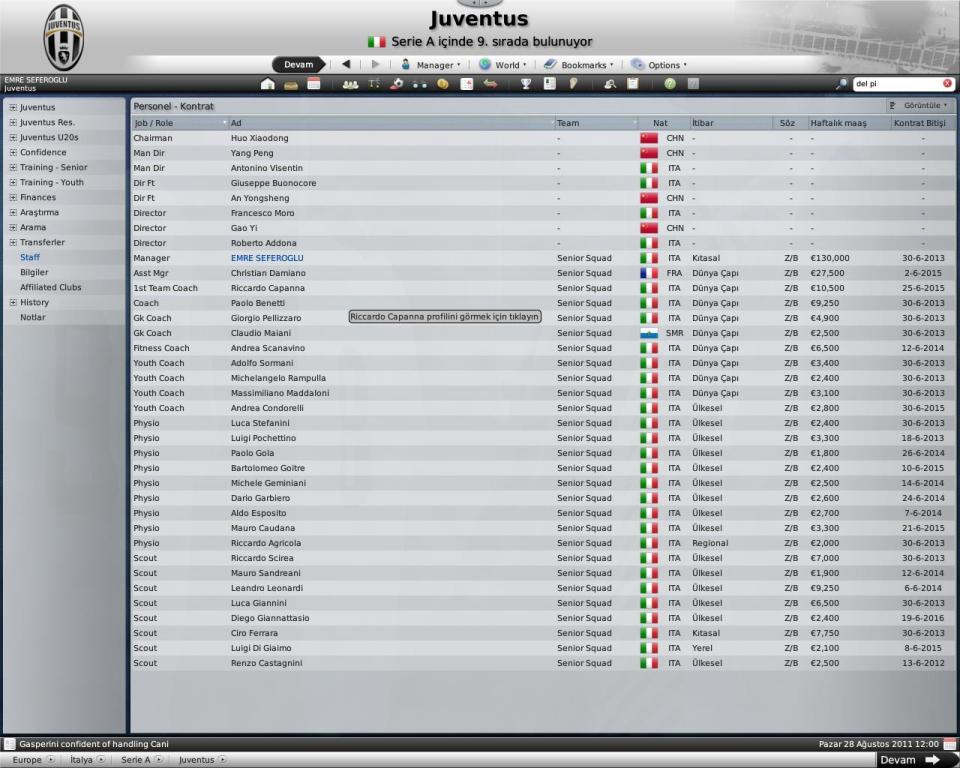
Task: Open the transfers arrows icon
Action: pyautogui.click(x=491, y=84)
